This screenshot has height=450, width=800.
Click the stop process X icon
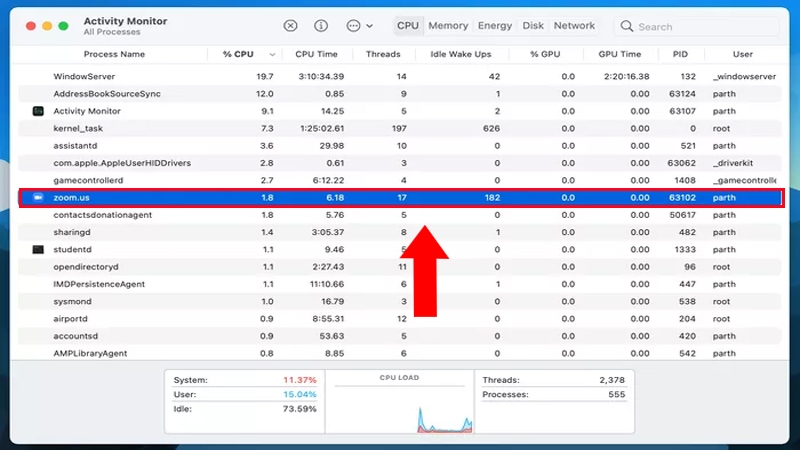click(x=290, y=26)
